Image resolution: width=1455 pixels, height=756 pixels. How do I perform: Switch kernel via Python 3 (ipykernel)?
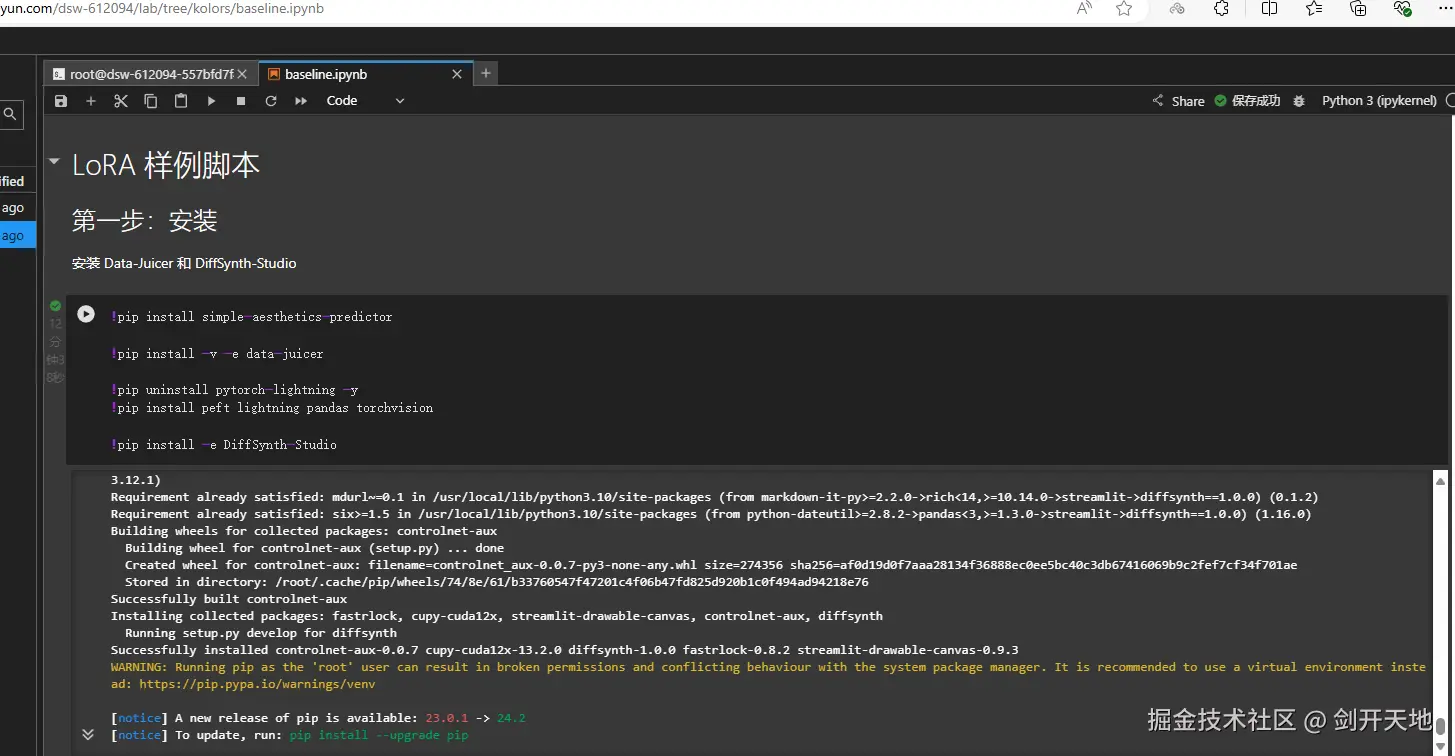(x=1379, y=101)
